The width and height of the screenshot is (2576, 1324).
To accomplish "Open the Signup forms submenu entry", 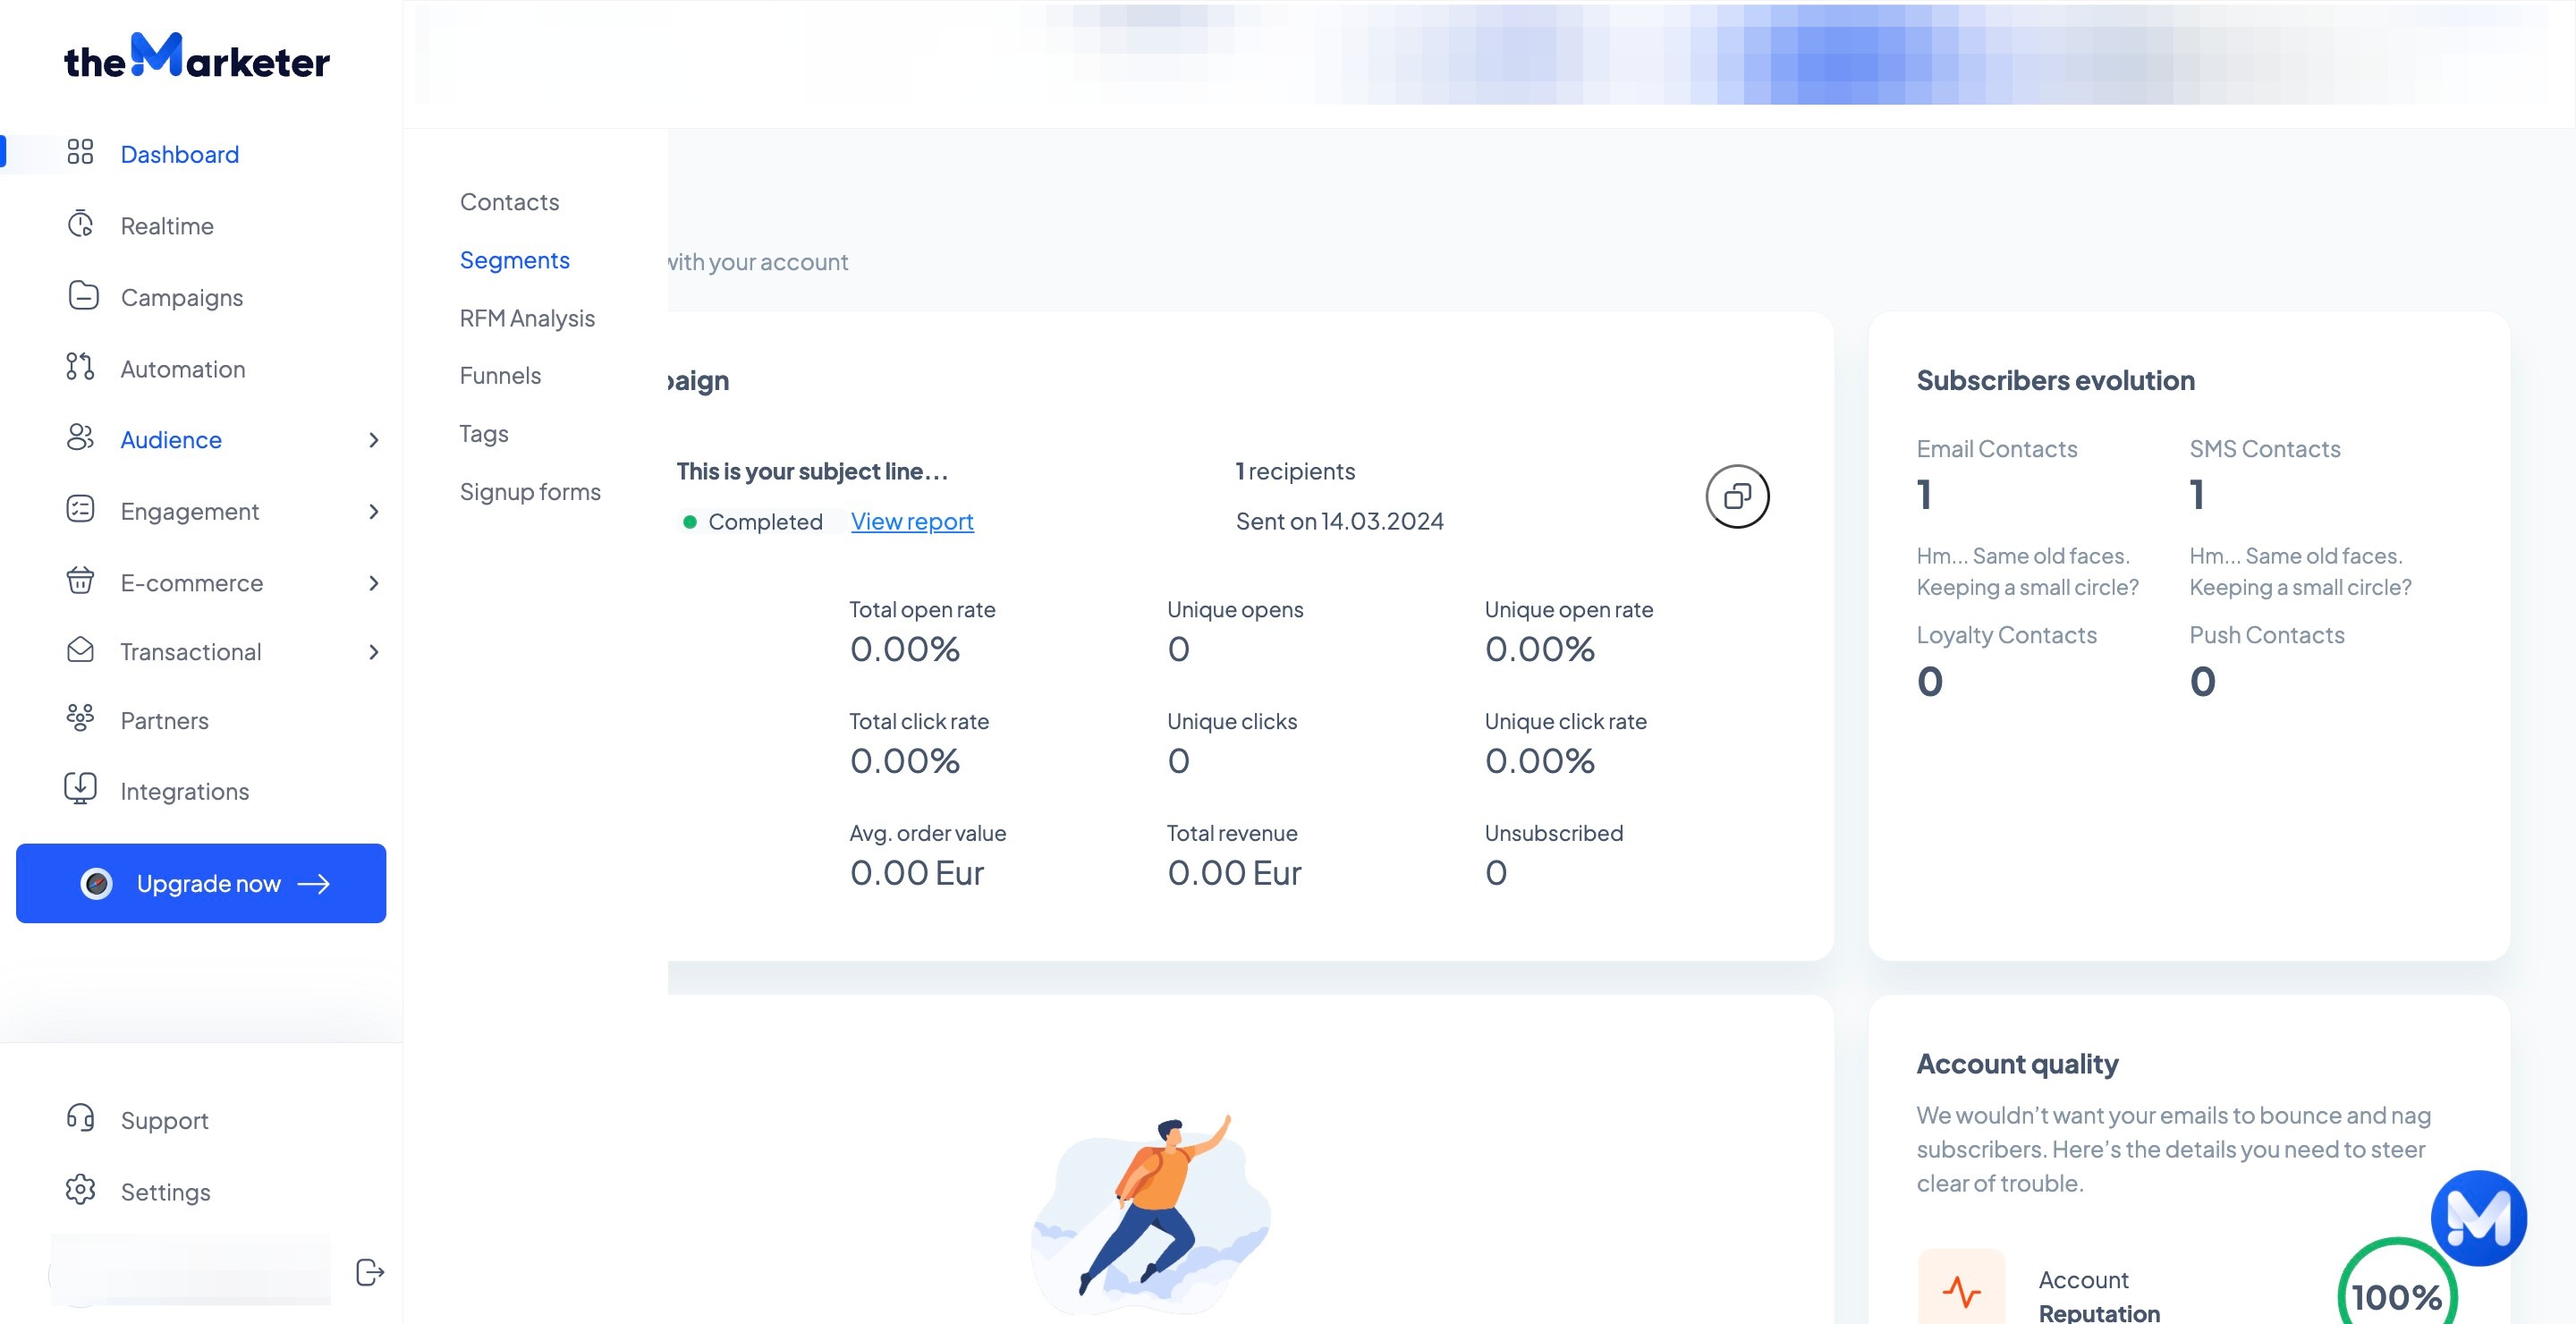I will [x=530, y=492].
